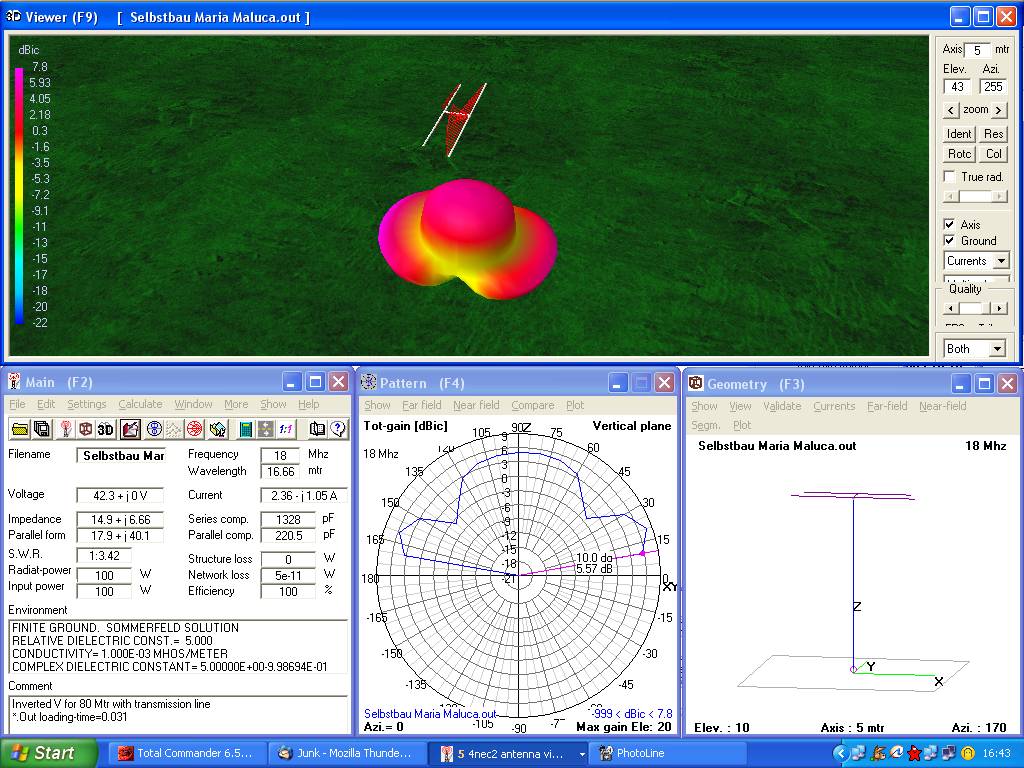Click the open file folder icon
This screenshot has width=1024, height=768.
[x=19, y=429]
